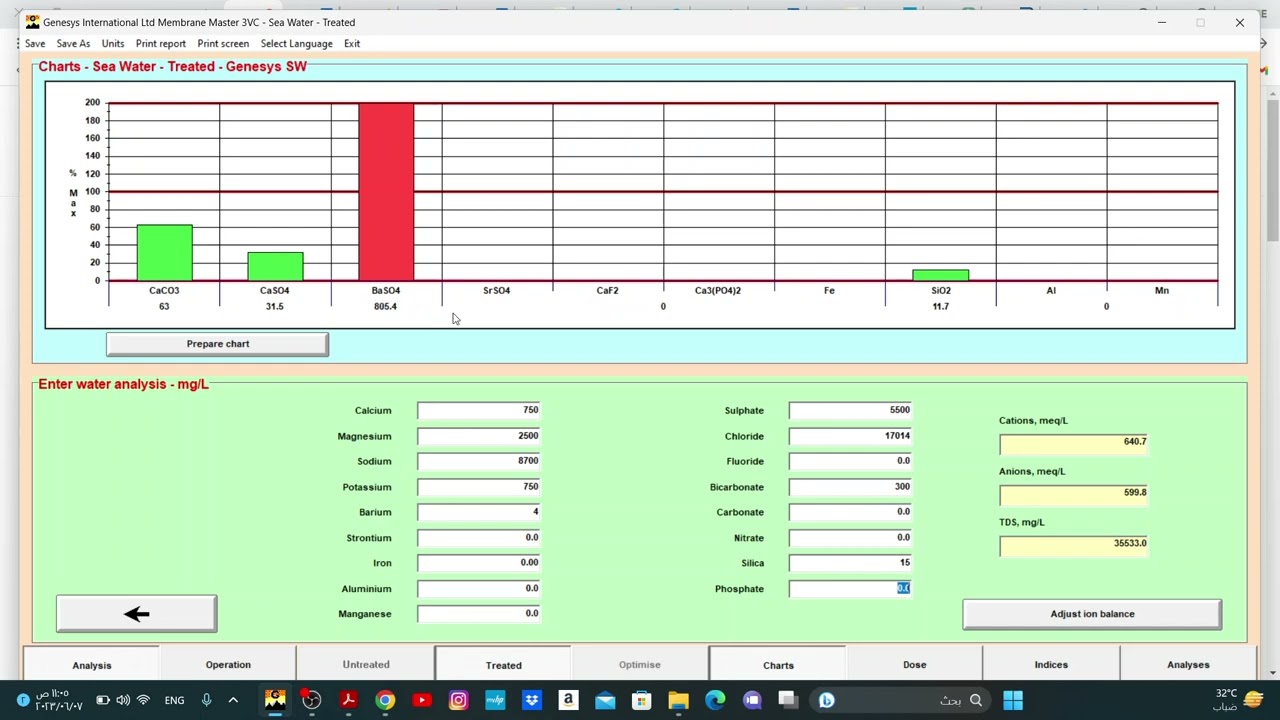Select the Treated tab
Screen dimensions: 1280x720
[x=503, y=665]
